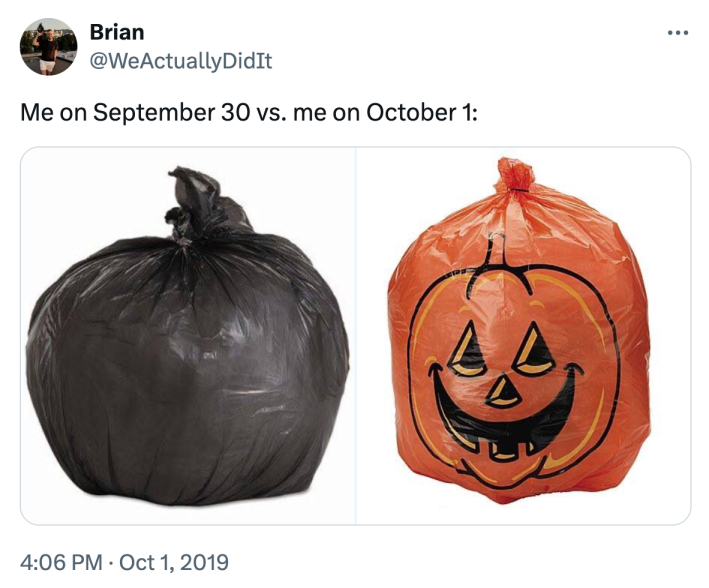Open the three-dot more options menu
Viewport: 709px width, 588px height.
pyautogui.click(x=679, y=33)
